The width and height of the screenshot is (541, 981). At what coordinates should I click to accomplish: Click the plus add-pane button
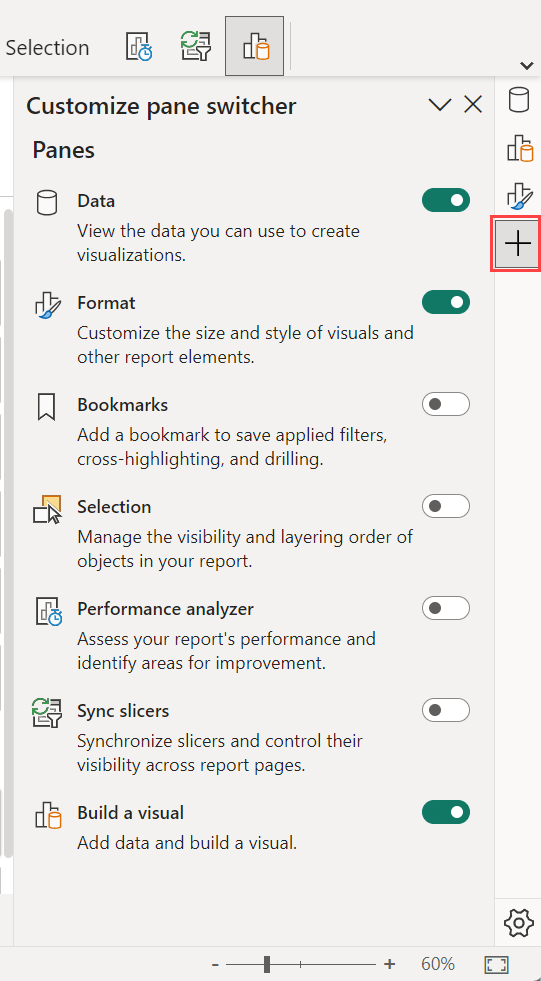click(517, 243)
